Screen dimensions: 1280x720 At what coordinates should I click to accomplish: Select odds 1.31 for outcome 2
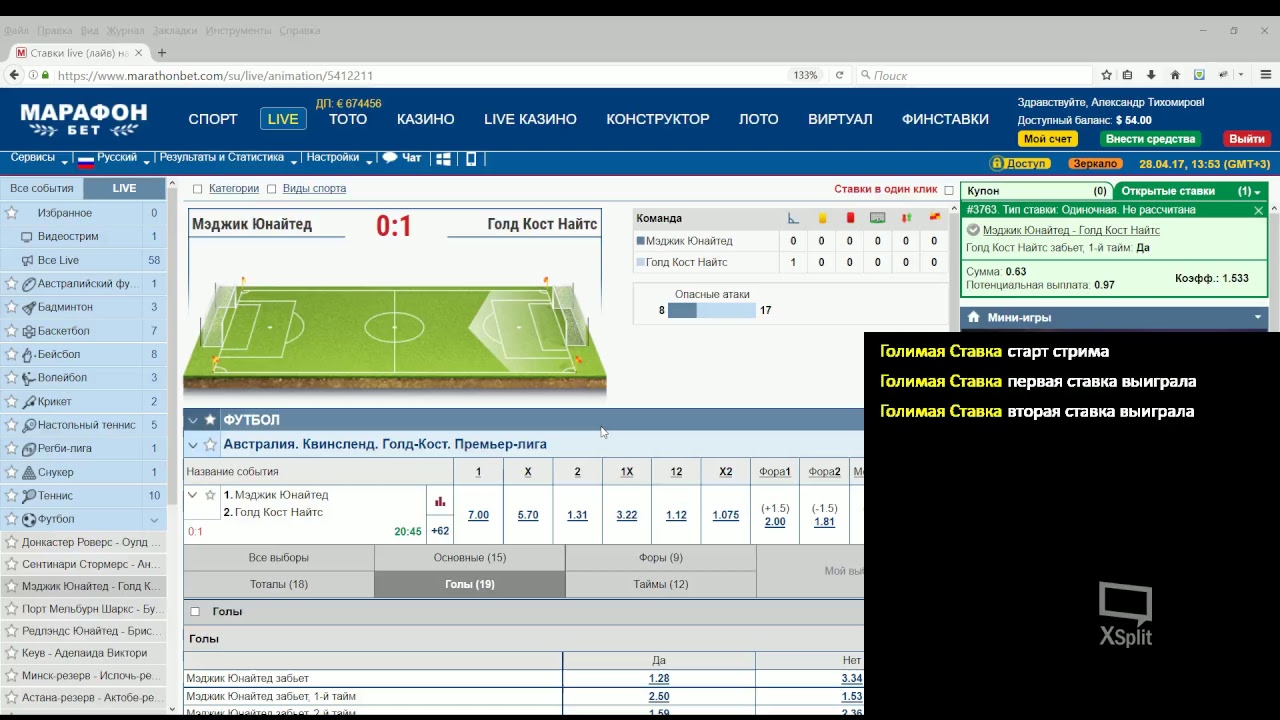[577, 515]
